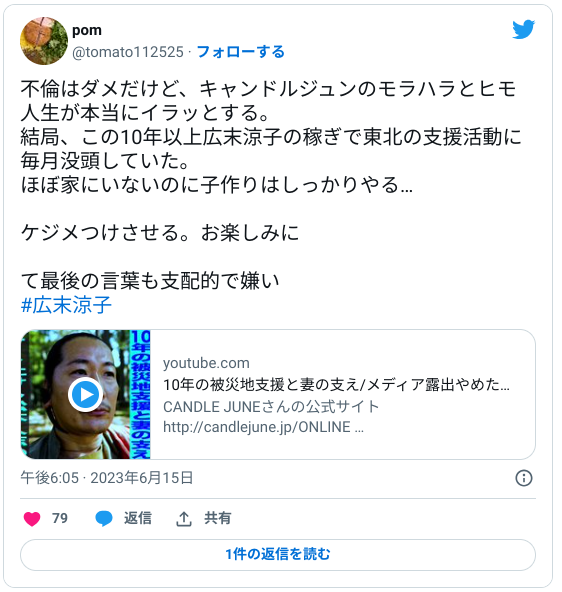562x592 pixels.
Task: Open pom's profile avatar
Action: [x=44, y=41]
